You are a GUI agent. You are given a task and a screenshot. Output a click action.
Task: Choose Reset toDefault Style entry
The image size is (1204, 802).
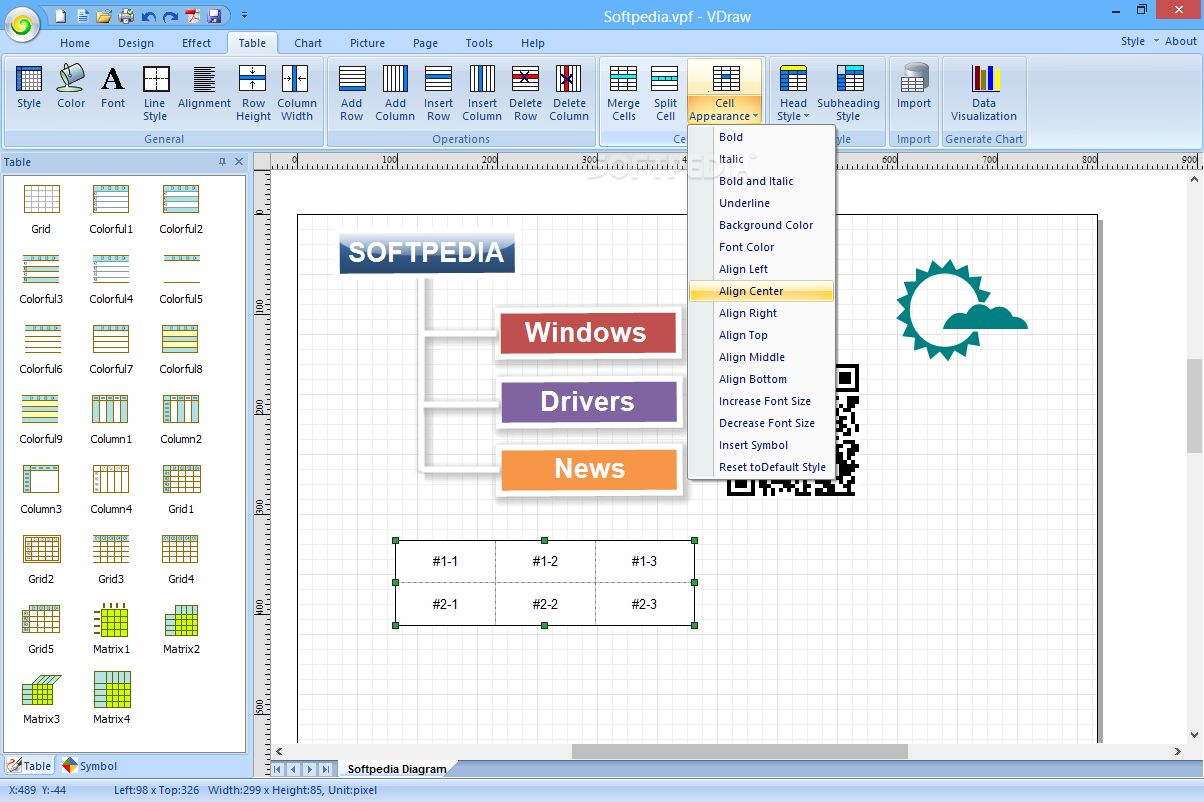761,467
